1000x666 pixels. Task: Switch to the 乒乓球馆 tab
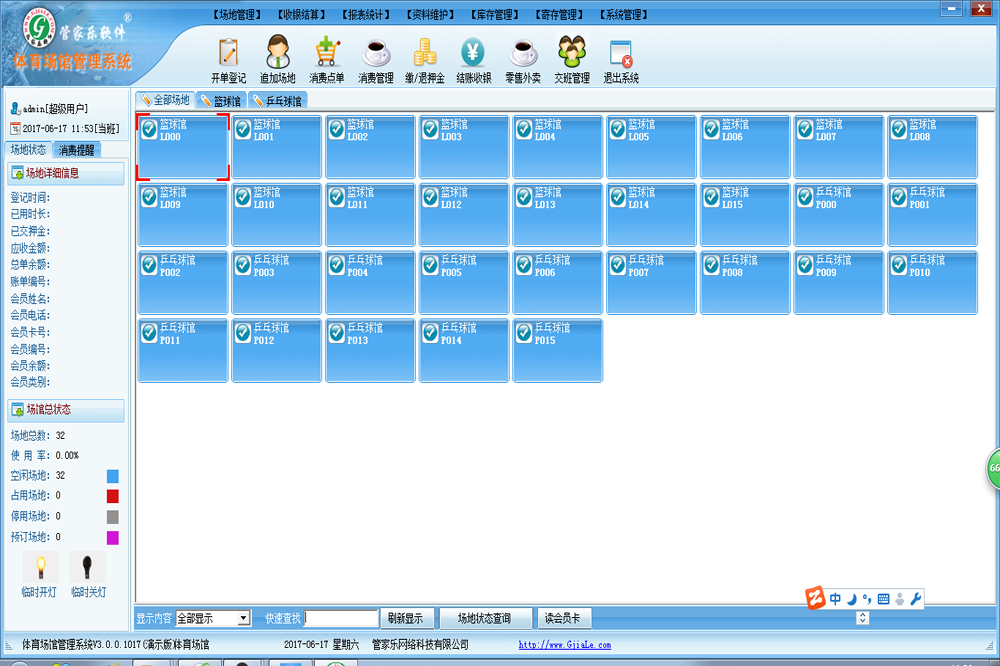click(278, 101)
